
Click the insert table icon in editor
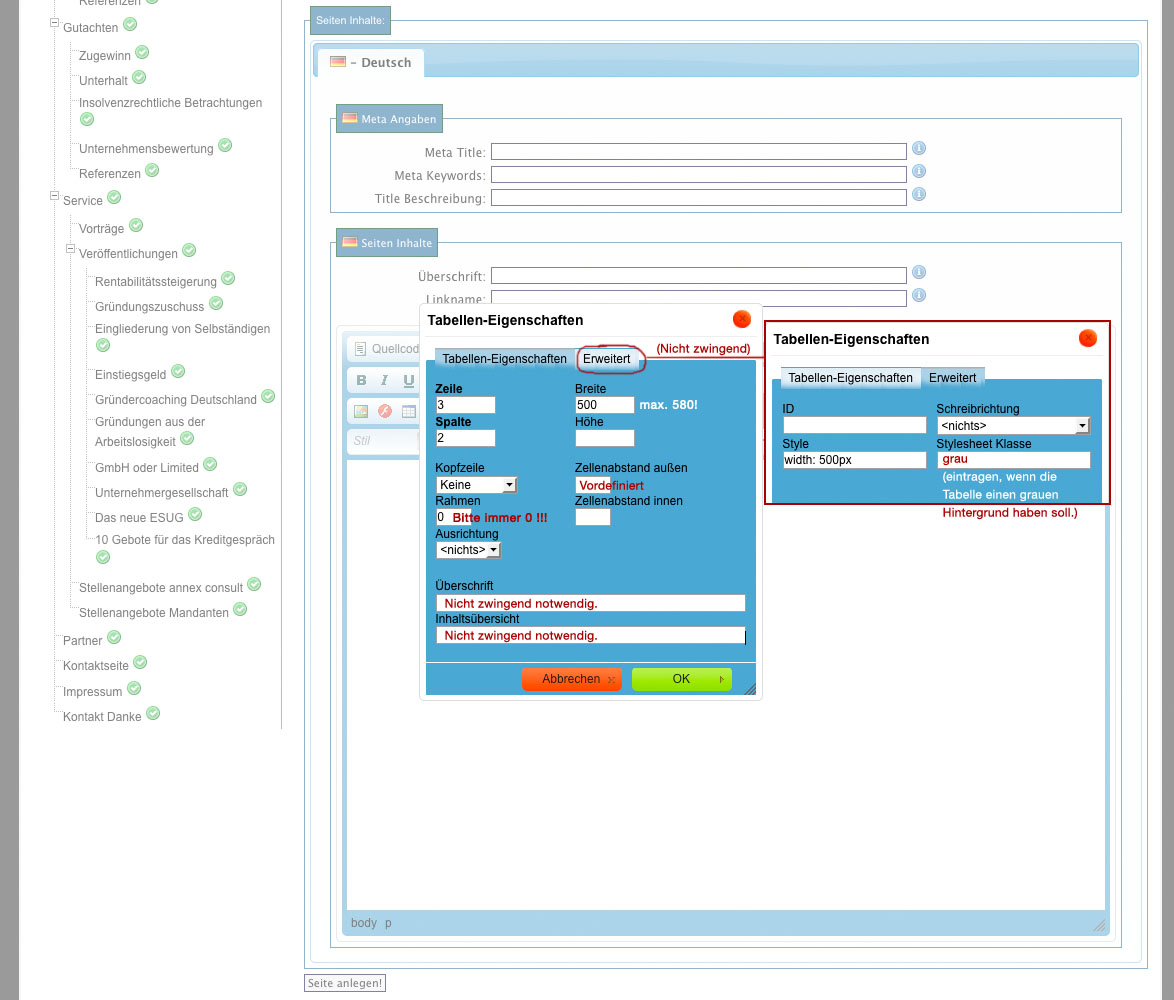(x=408, y=411)
